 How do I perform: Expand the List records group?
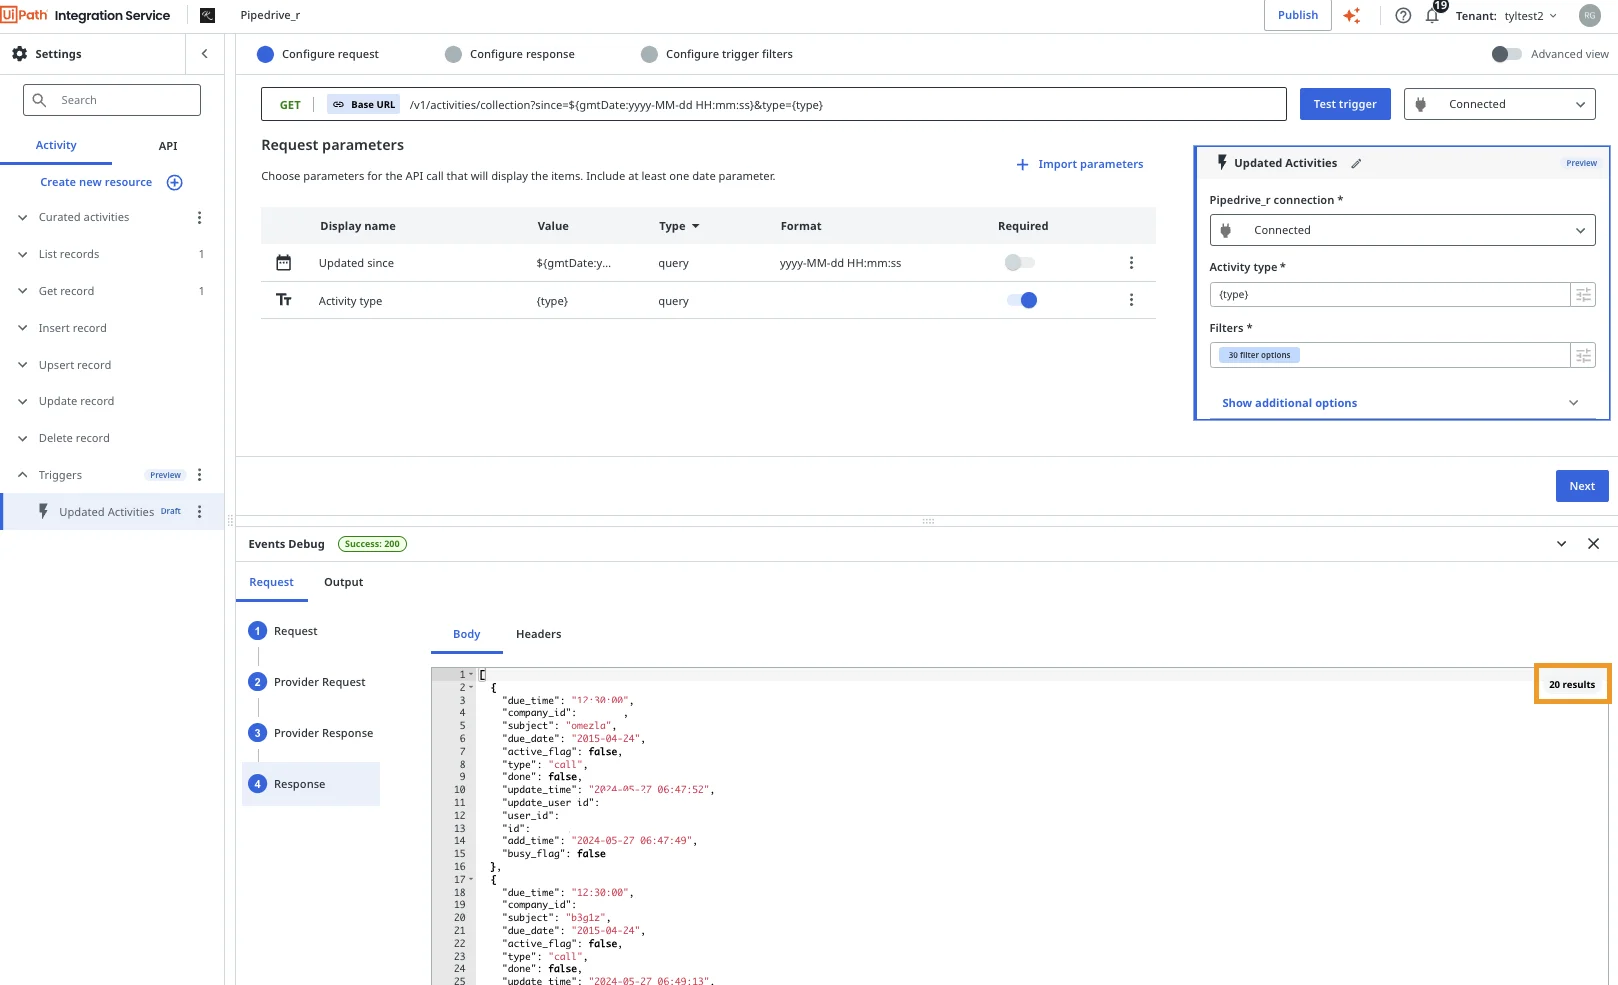pos(23,255)
